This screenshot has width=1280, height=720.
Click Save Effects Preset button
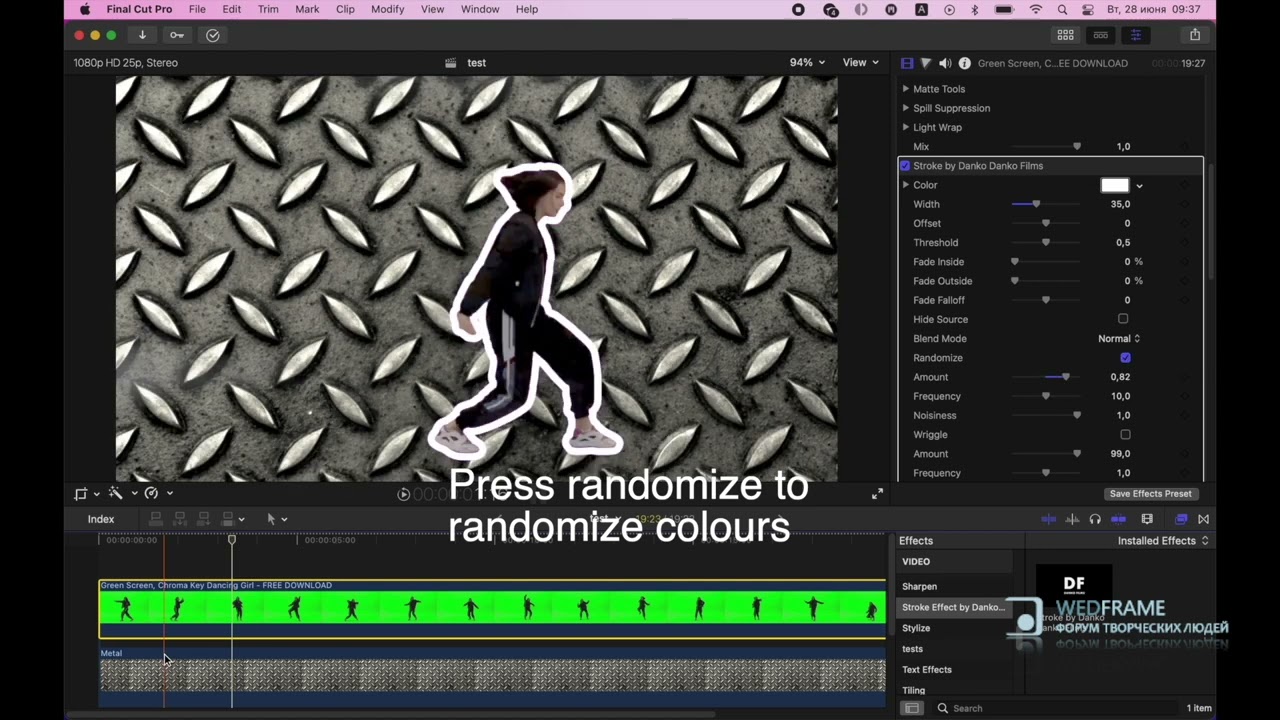(1150, 494)
